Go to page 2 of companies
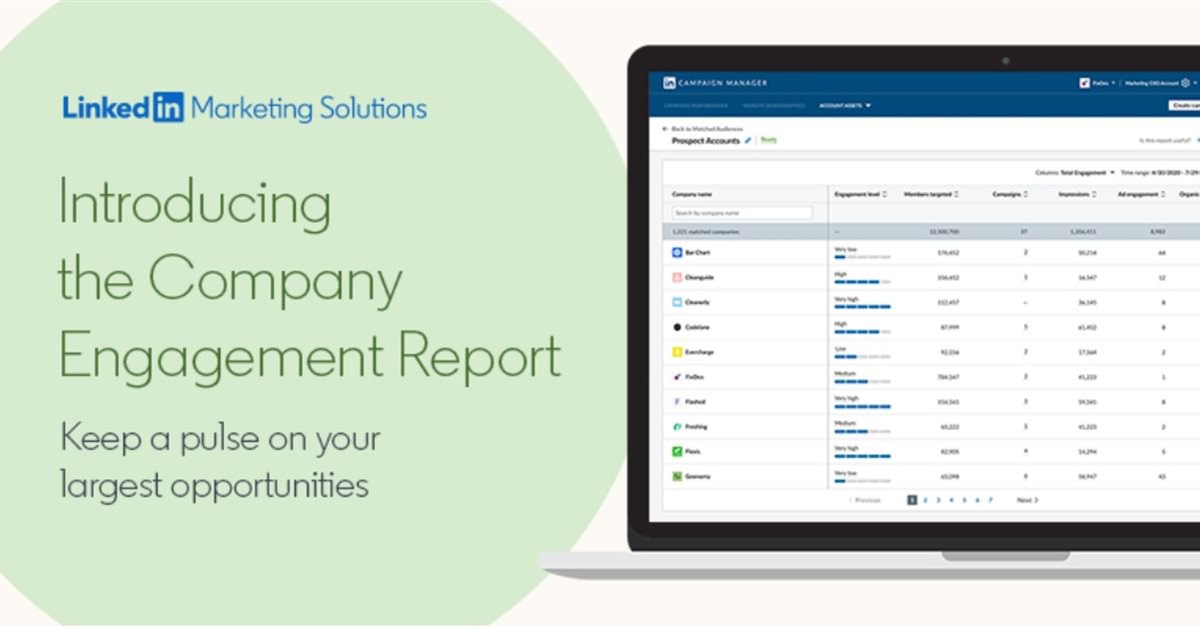Screen dimensions: 1200x628 pos(925,500)
